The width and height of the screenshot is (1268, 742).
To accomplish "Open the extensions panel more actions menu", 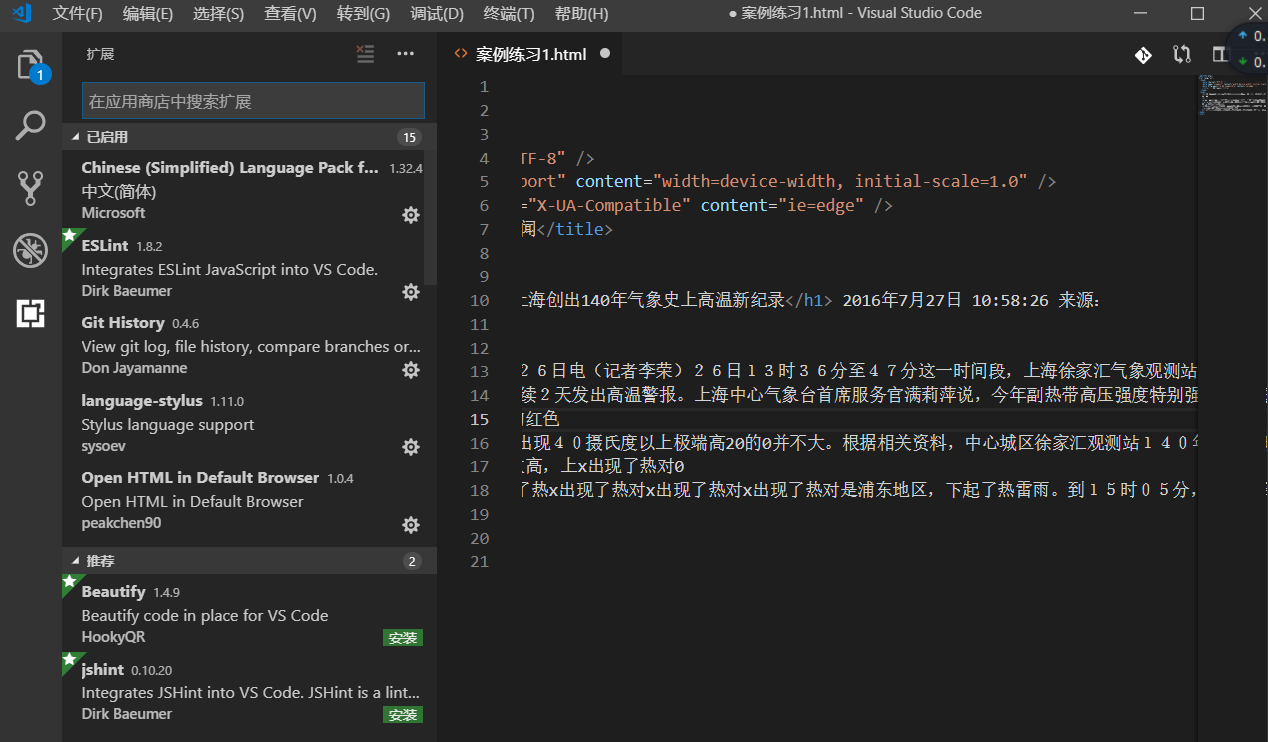I will click(405, 54).
